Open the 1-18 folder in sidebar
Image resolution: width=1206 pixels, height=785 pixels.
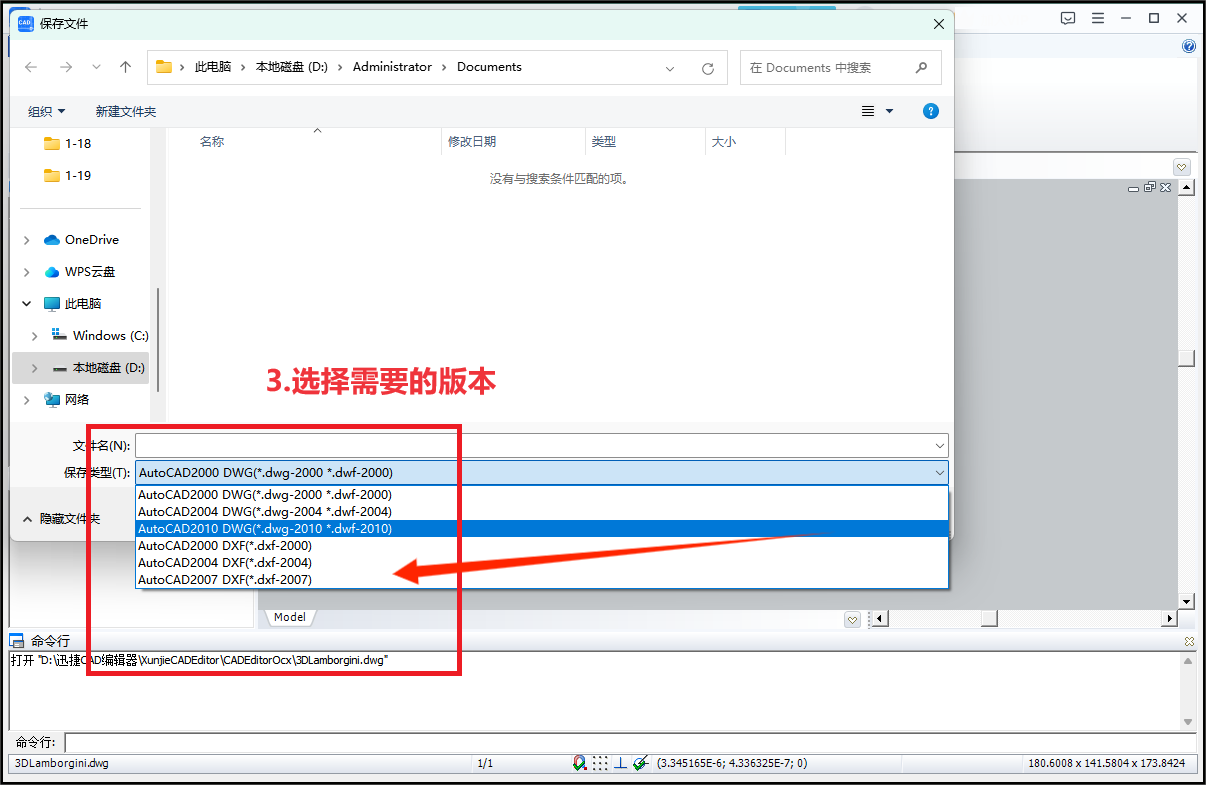tap(80, 143)
